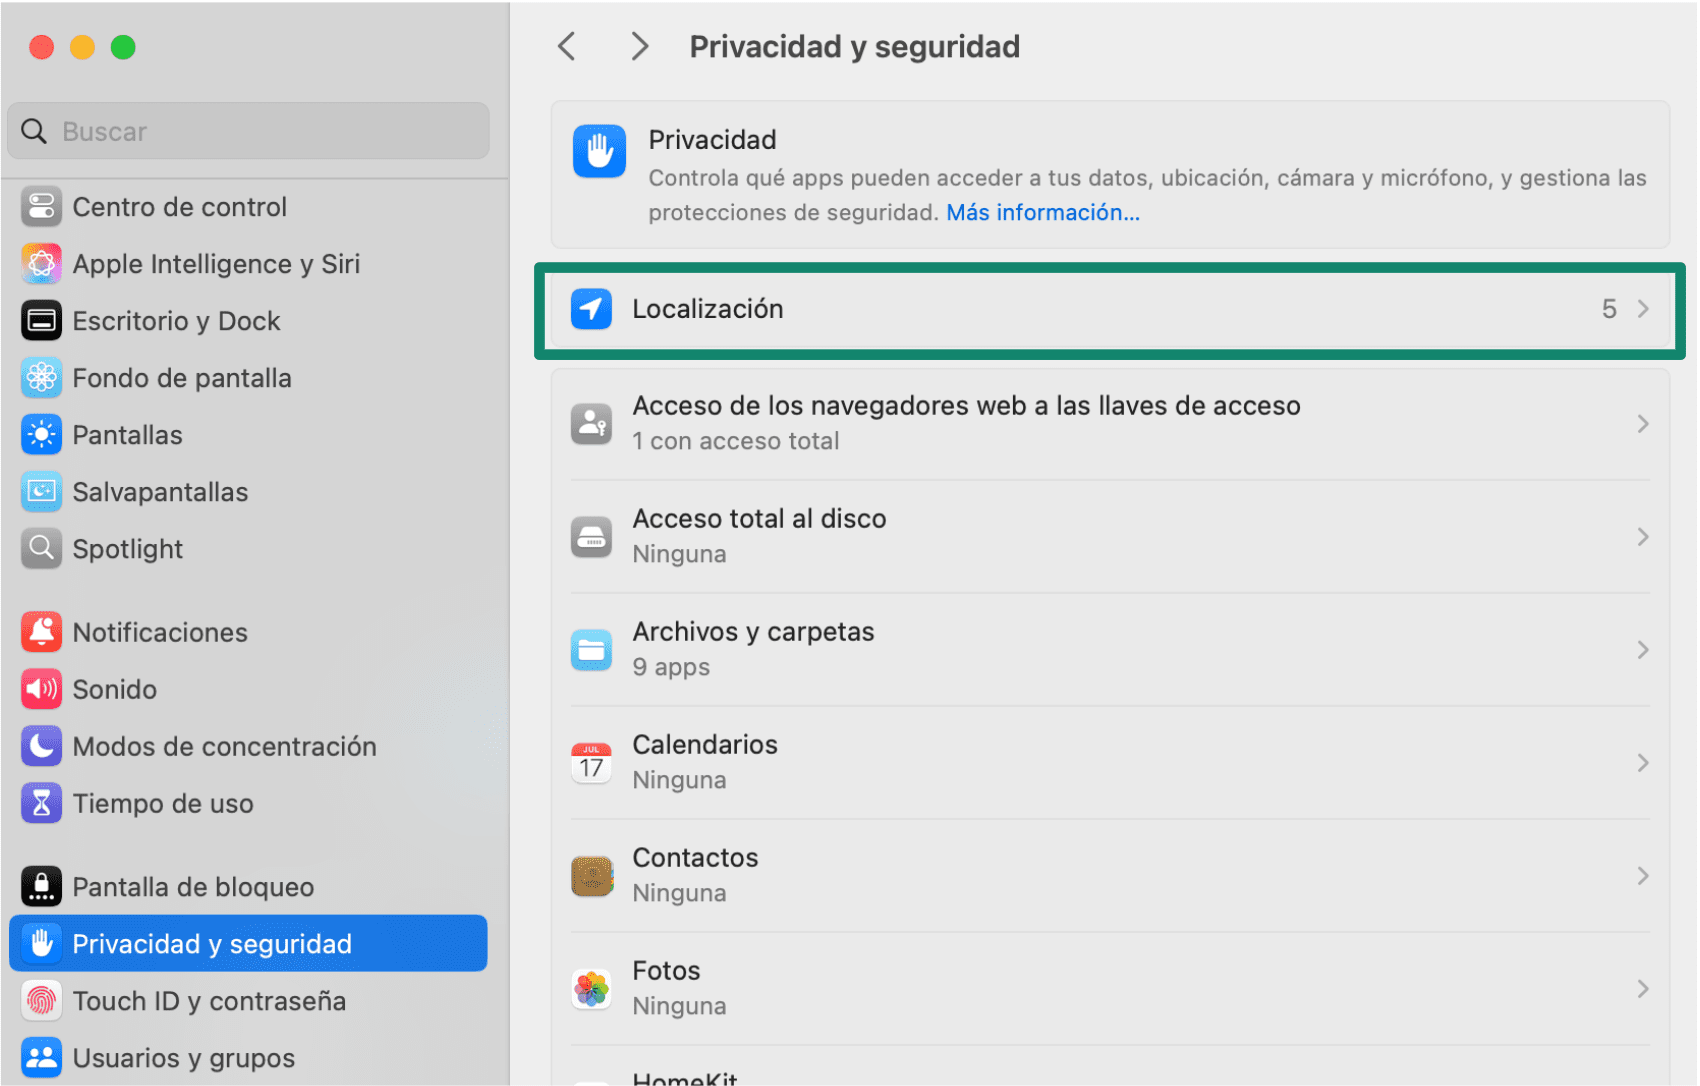Select the Touch ID y contraseña fingerprint icon

click(41, 1000)
